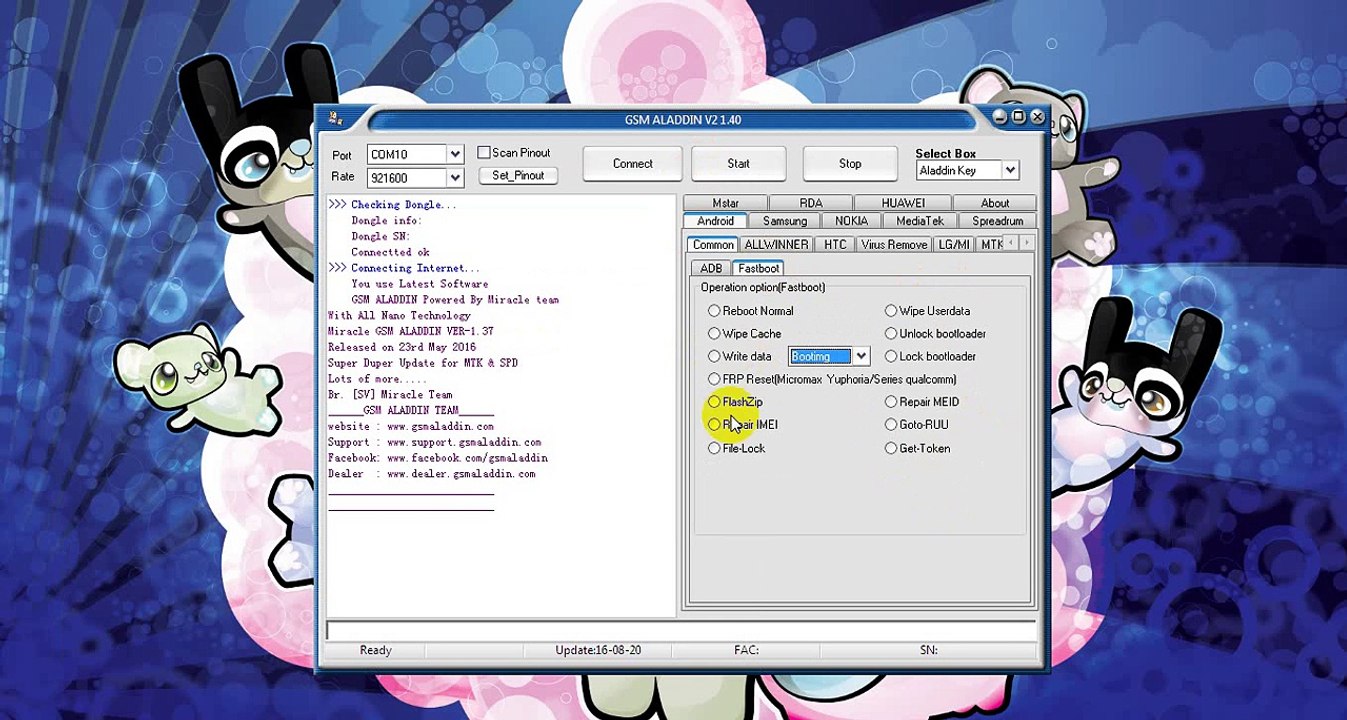This screenshot has height=720, width=1347.
Task: Click the inner tab strip right arrow
Action: [1026, 243]
